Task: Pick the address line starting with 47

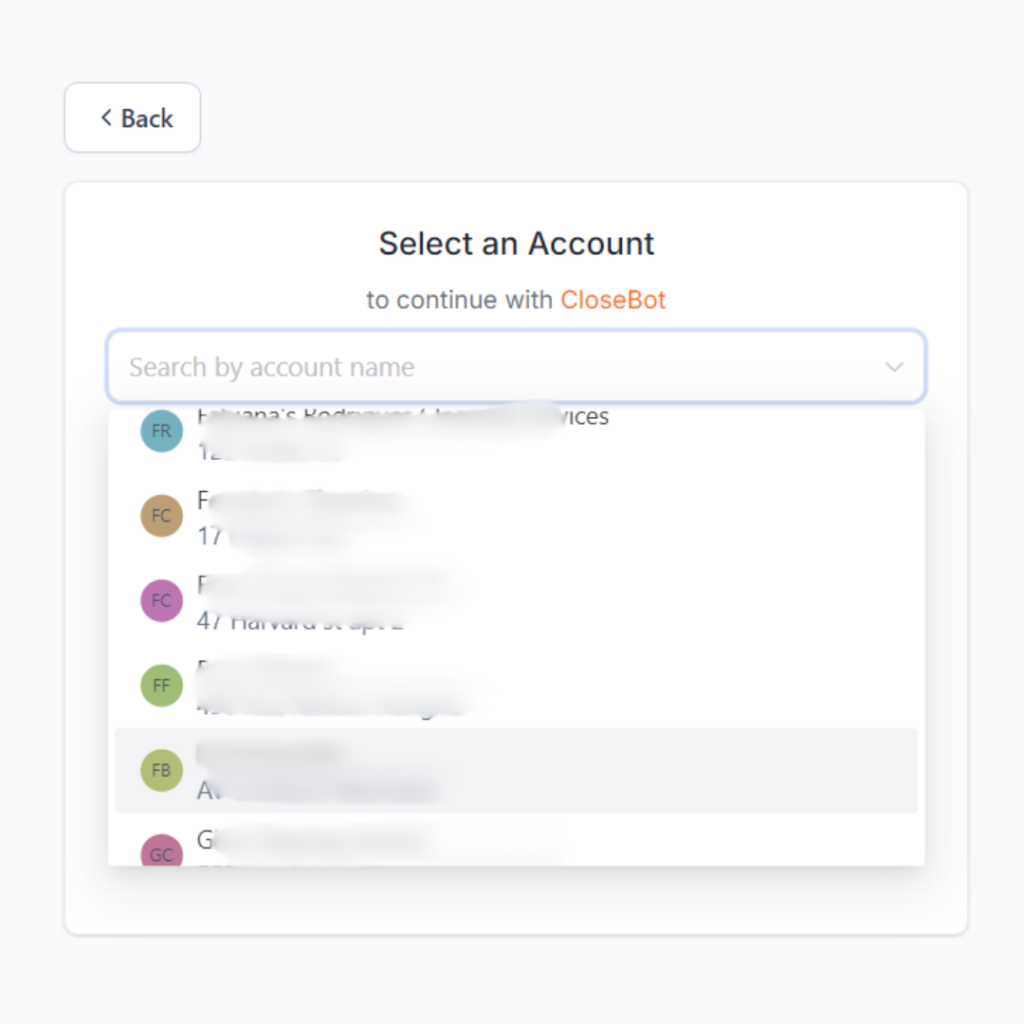Action: tap(300, 621)
